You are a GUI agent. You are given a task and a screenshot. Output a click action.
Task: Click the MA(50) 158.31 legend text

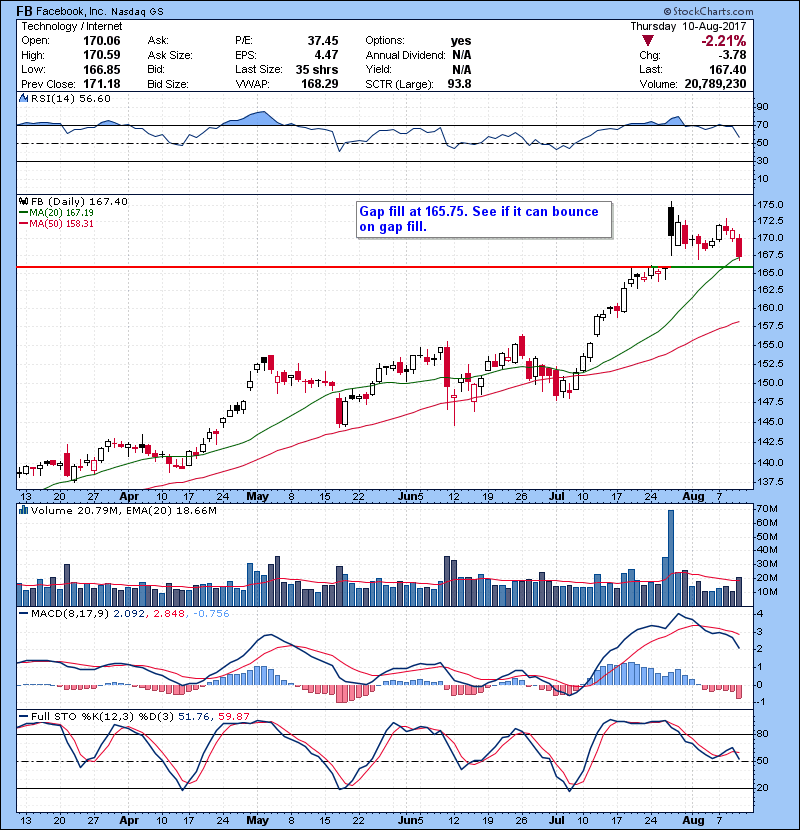point(61,224)
